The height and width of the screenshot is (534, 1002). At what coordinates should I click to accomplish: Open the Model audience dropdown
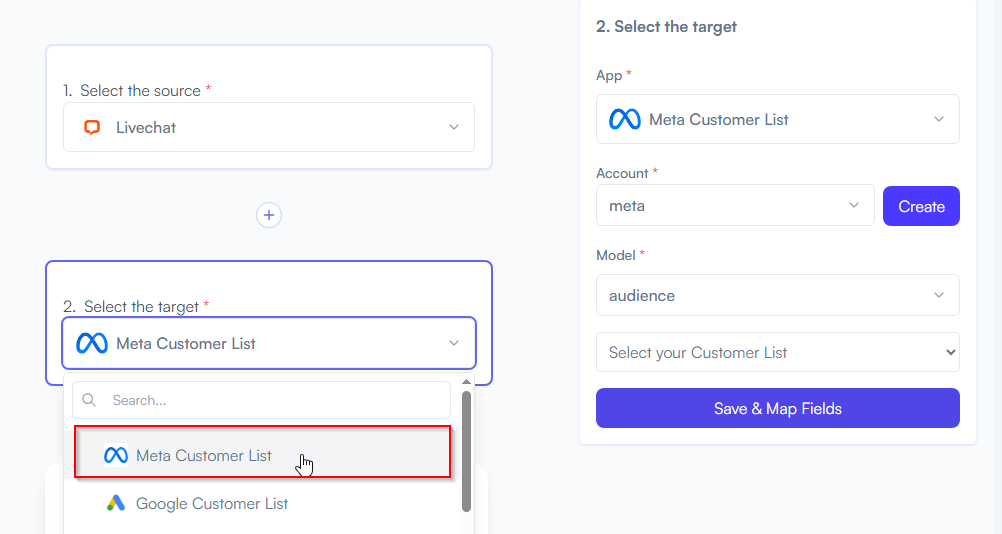pos(778,295)
